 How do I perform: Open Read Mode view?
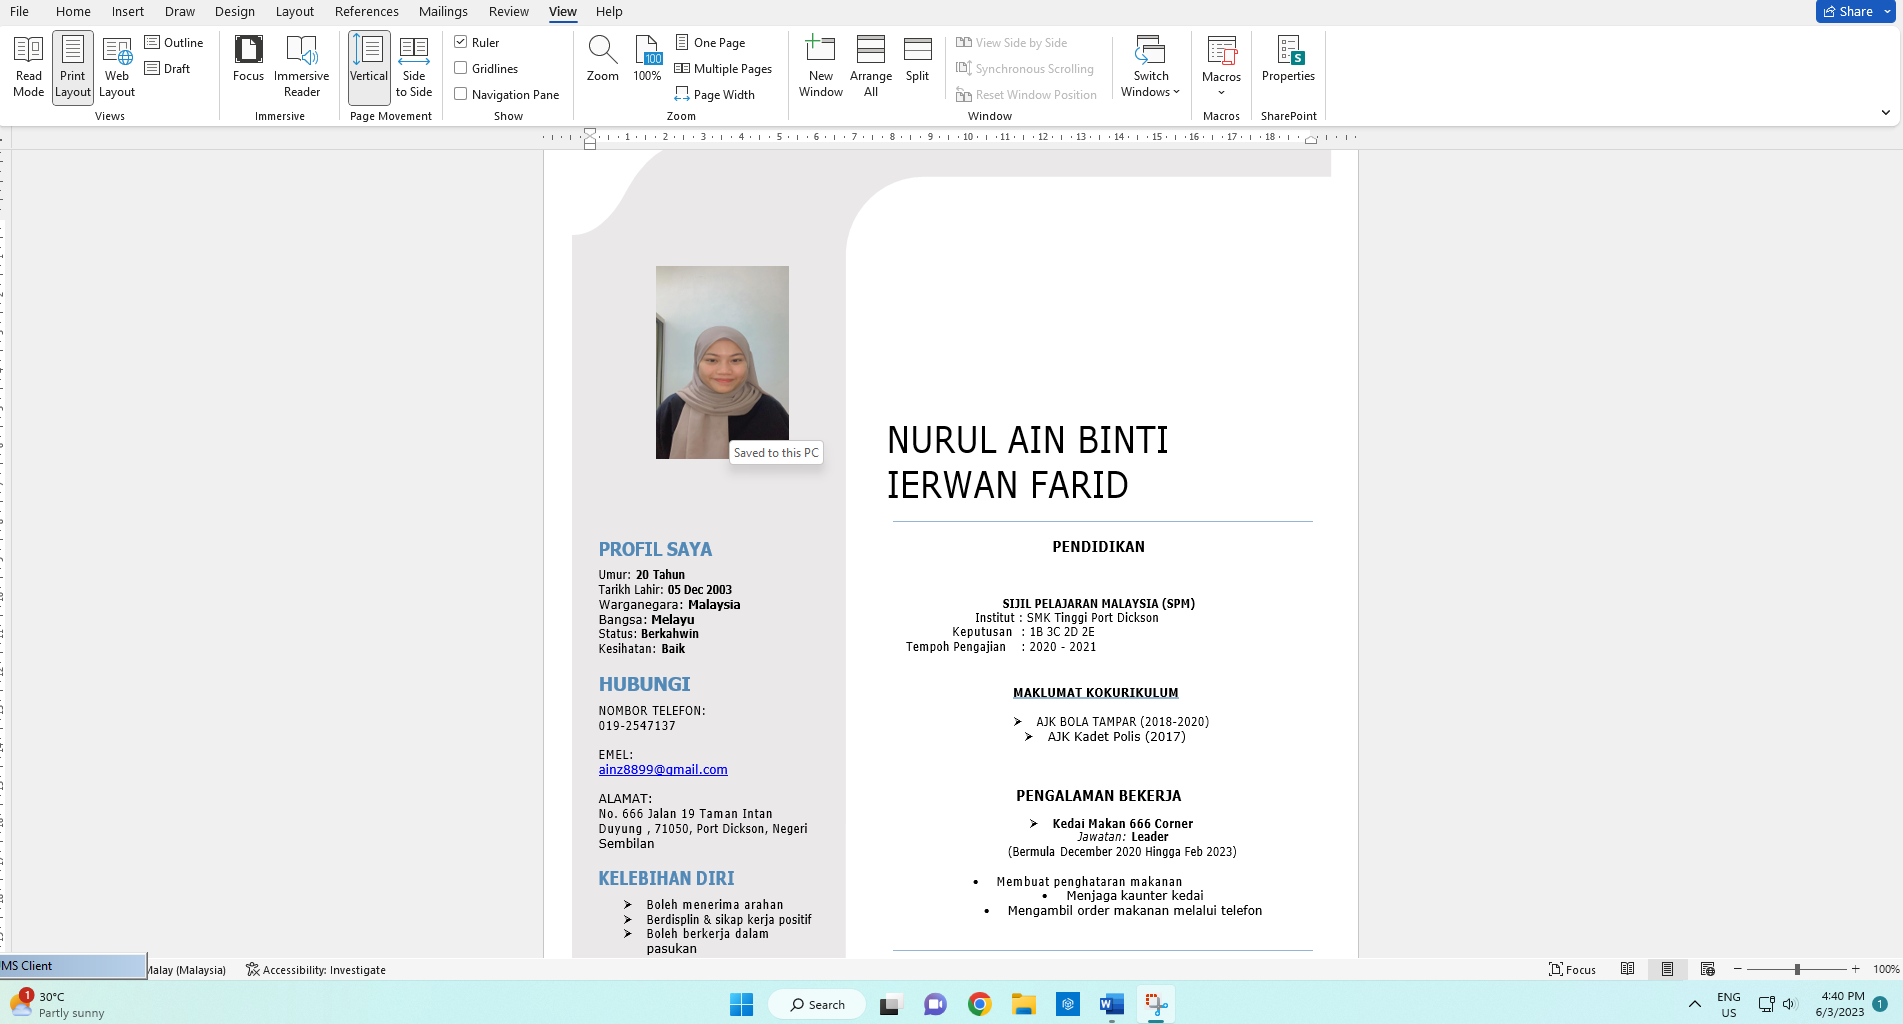(28, 66)
